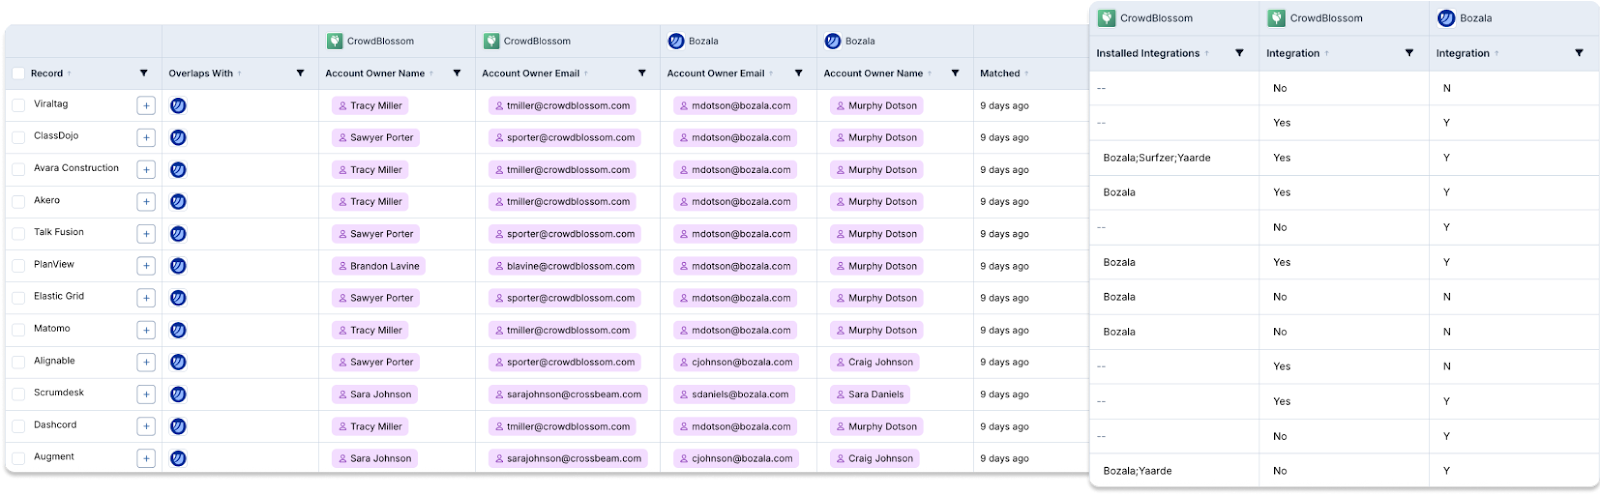Image resolution: width=1600 pixels, height=496 pixels.
Task: Click the Elastic Grid record name
Action: (x=59, y=296)
